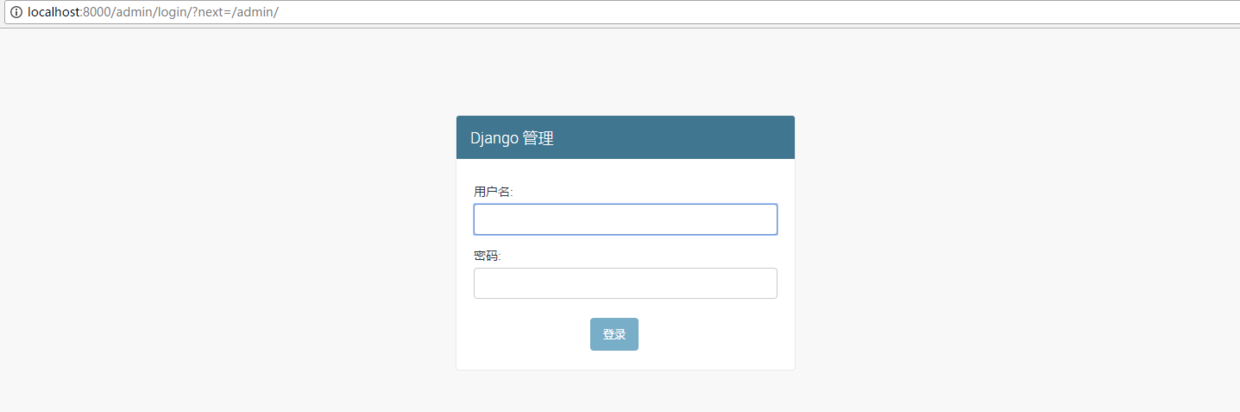1240x412 pixels.
Task: Click the 密码: label
Action: (487, 255)
